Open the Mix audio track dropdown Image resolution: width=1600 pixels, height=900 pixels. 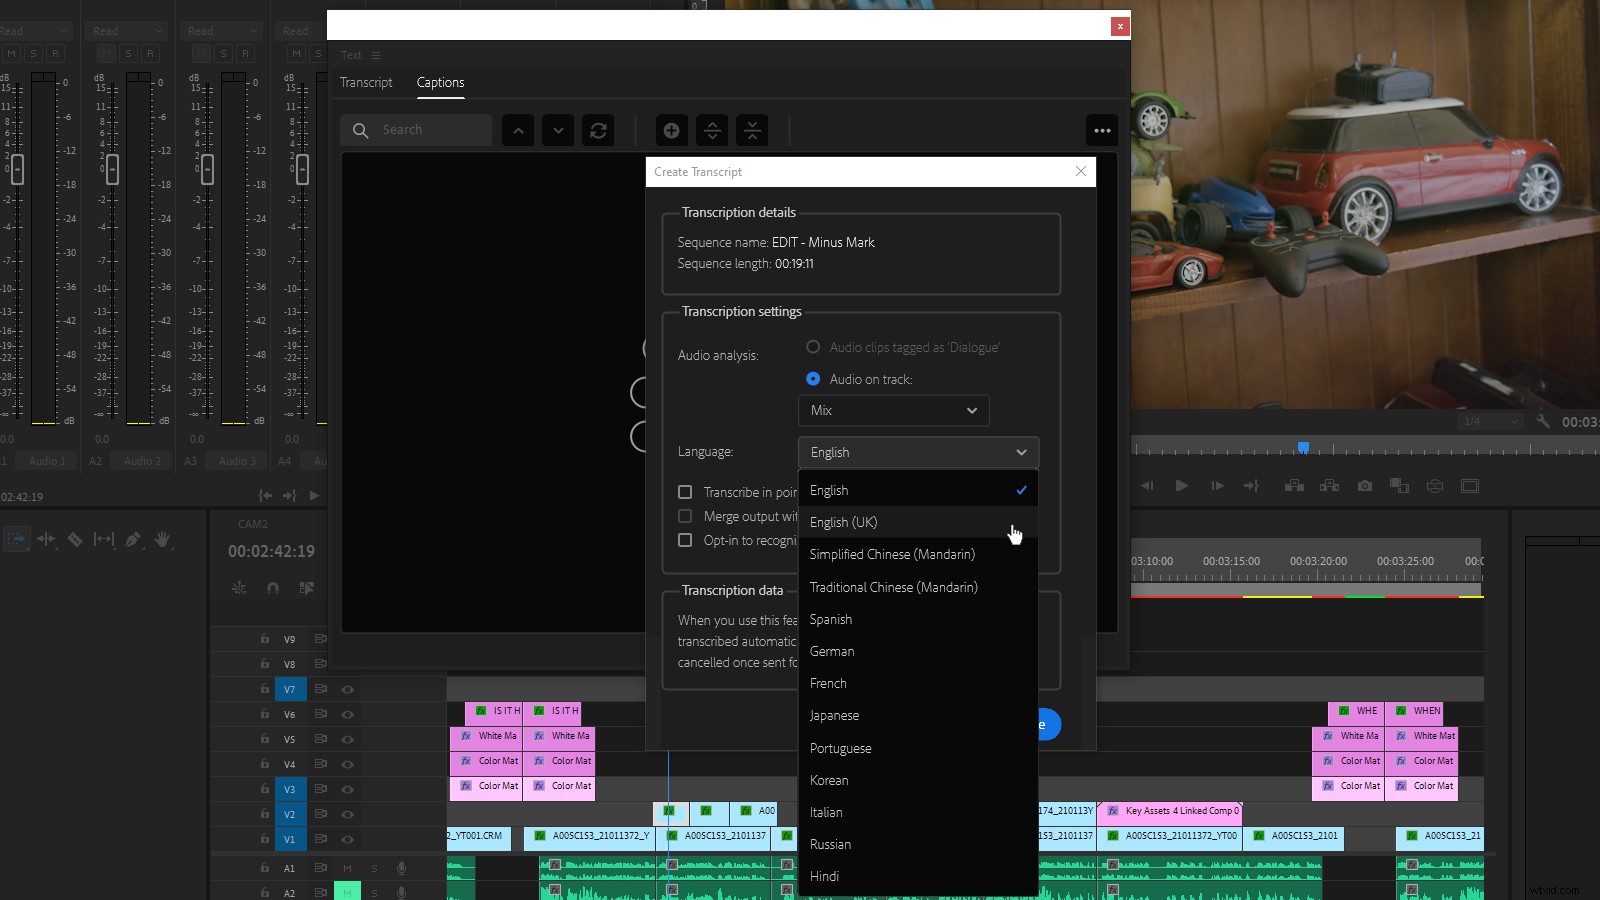click(893, 410)
